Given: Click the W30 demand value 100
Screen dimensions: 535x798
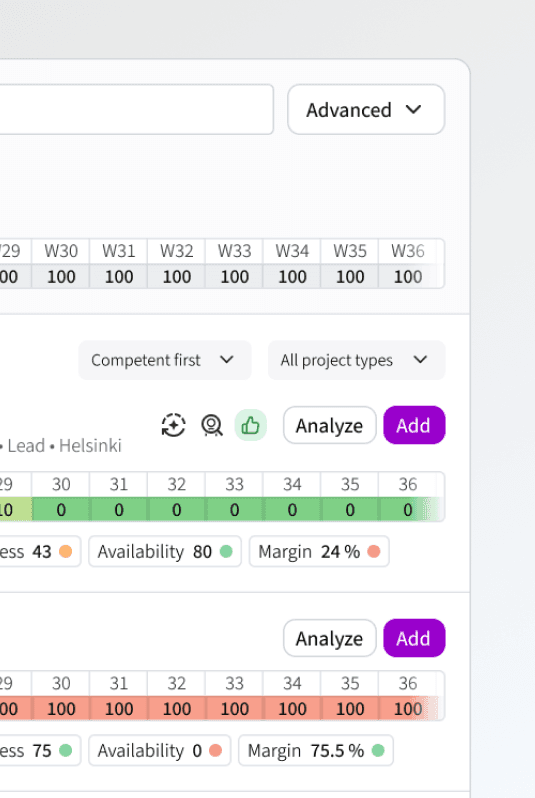Looking at the screenshot, I should tap(61, 277).
